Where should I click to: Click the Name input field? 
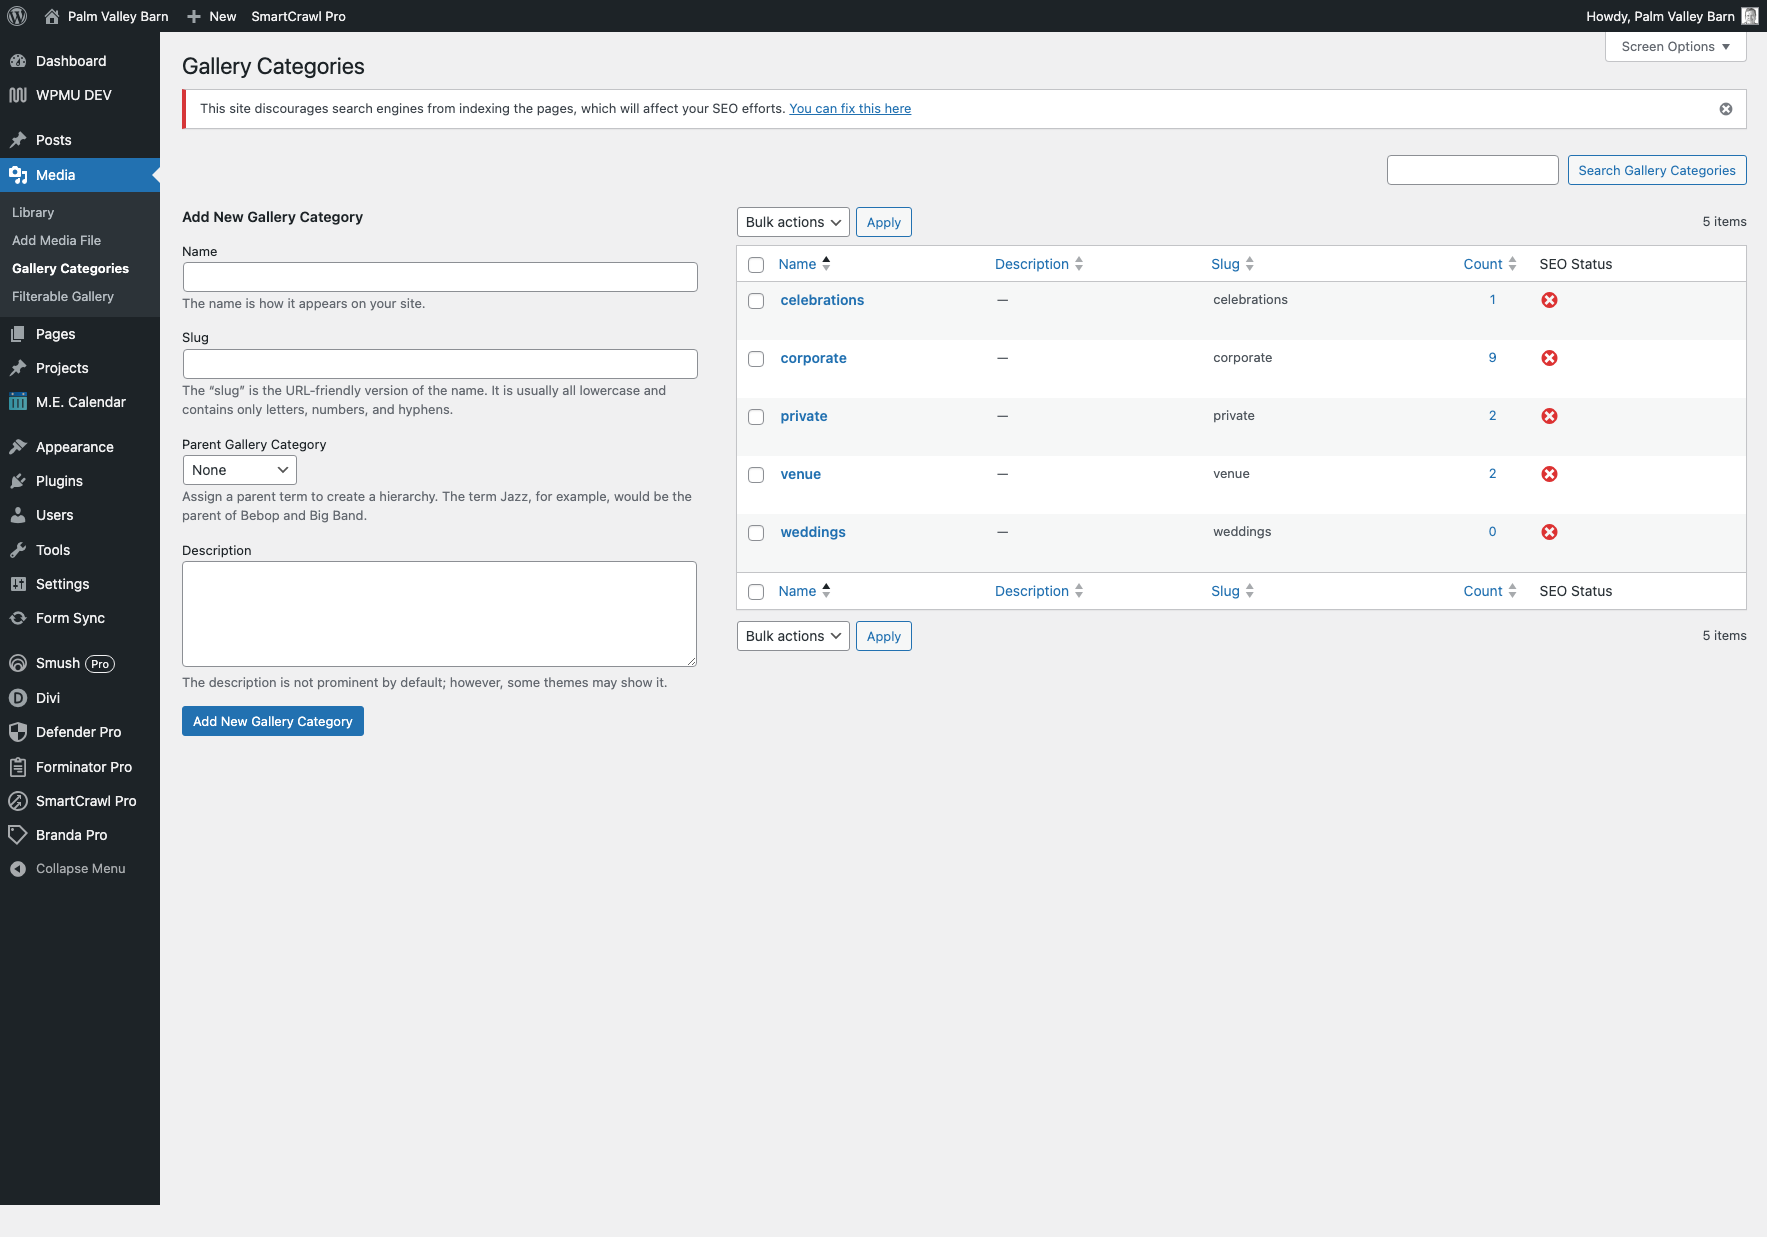click(x=440, y=277)
